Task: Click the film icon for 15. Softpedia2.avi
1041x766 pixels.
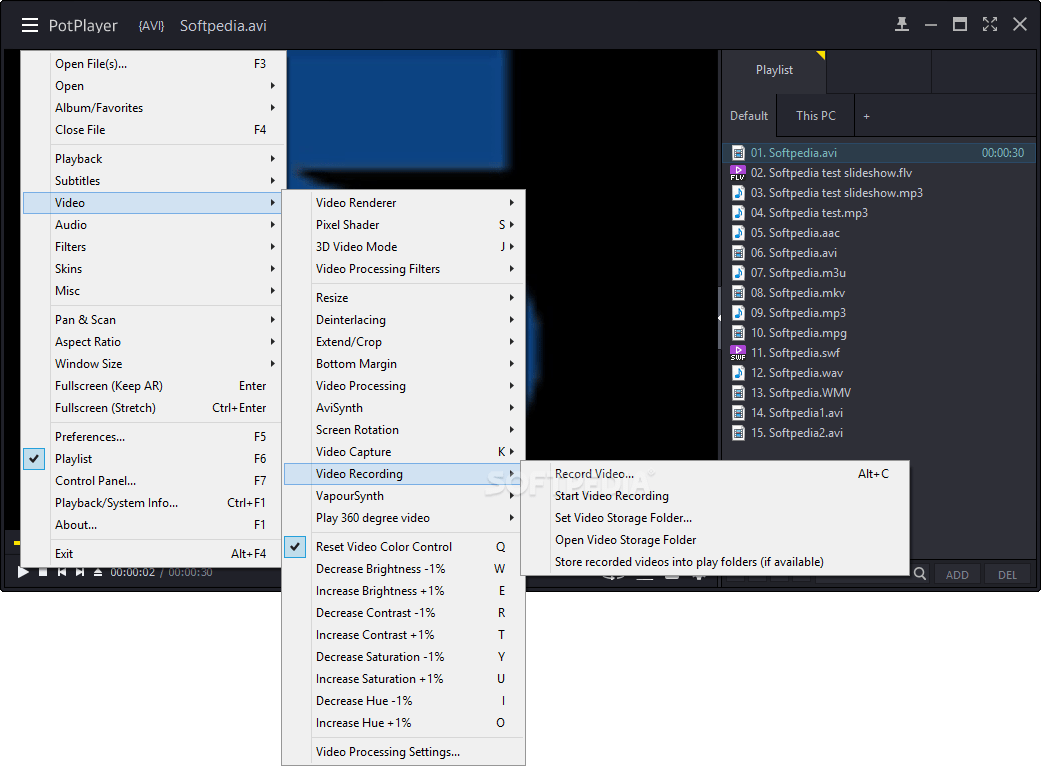Action: 738,433
